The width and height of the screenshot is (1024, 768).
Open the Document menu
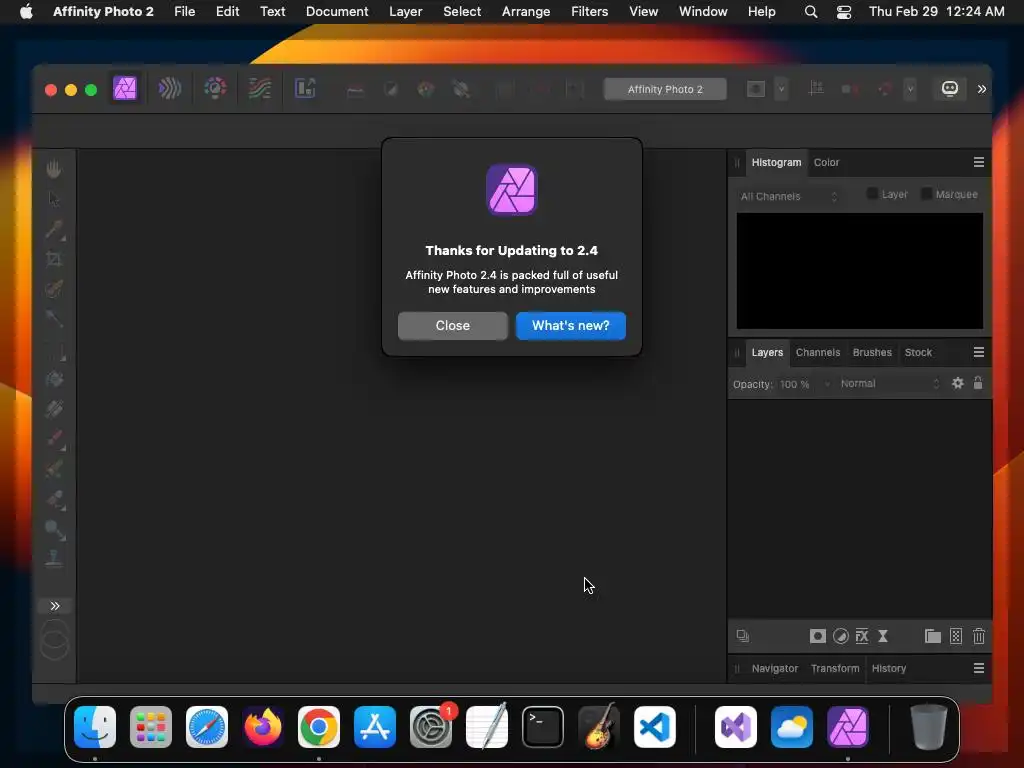pyautogui.click(x=337, y=11)
